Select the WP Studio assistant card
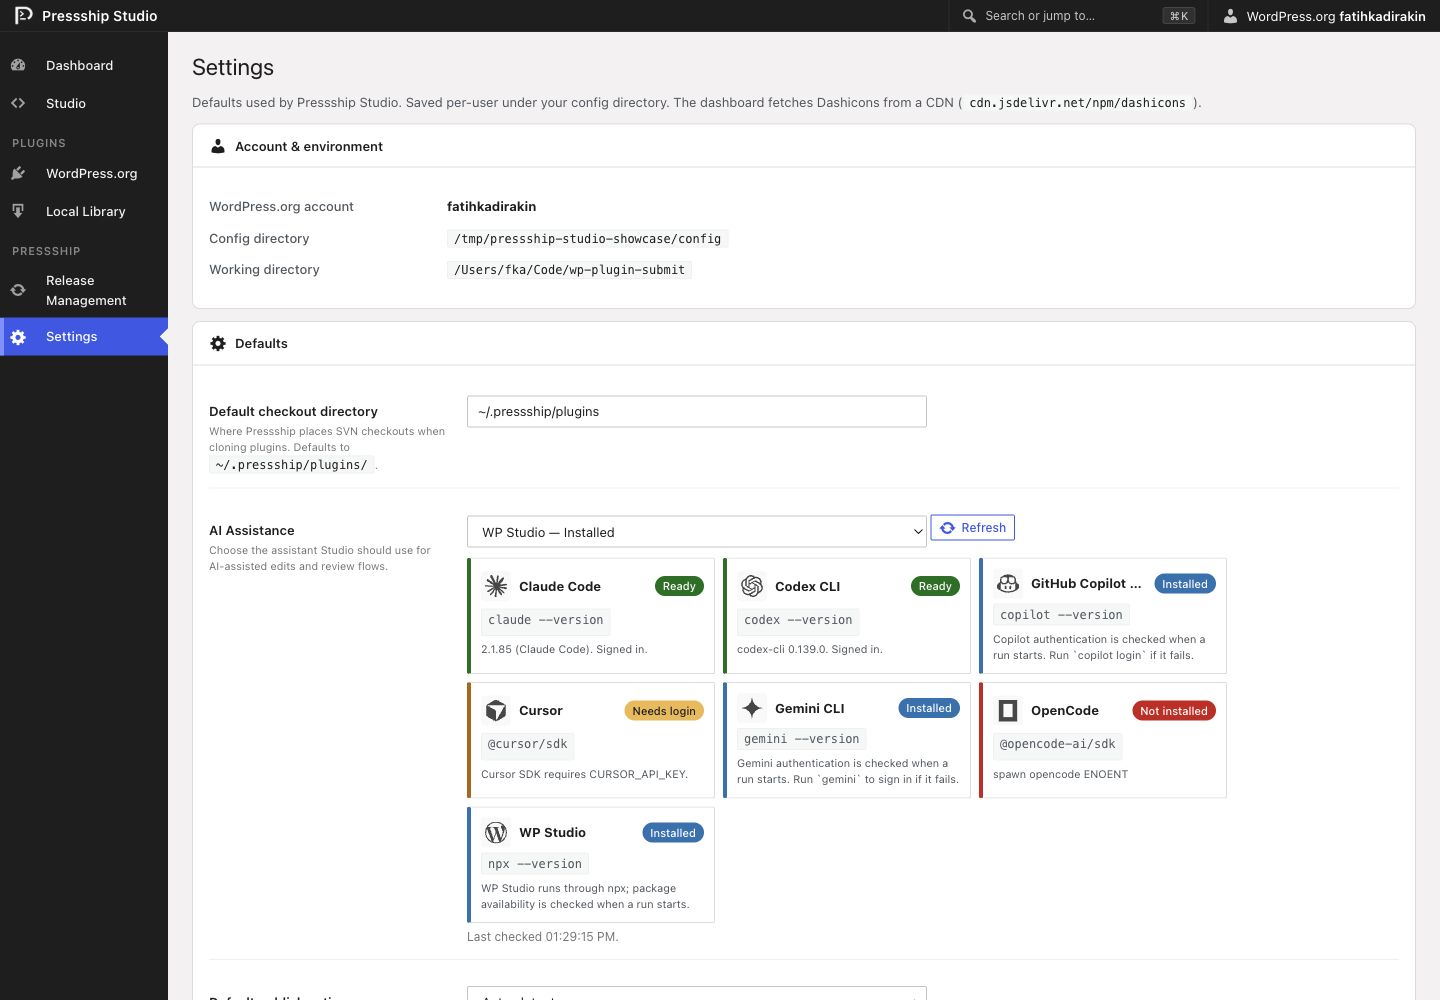Viewport: 1440px width, 1000px height. pyautogui.click(x=591, y=865)
